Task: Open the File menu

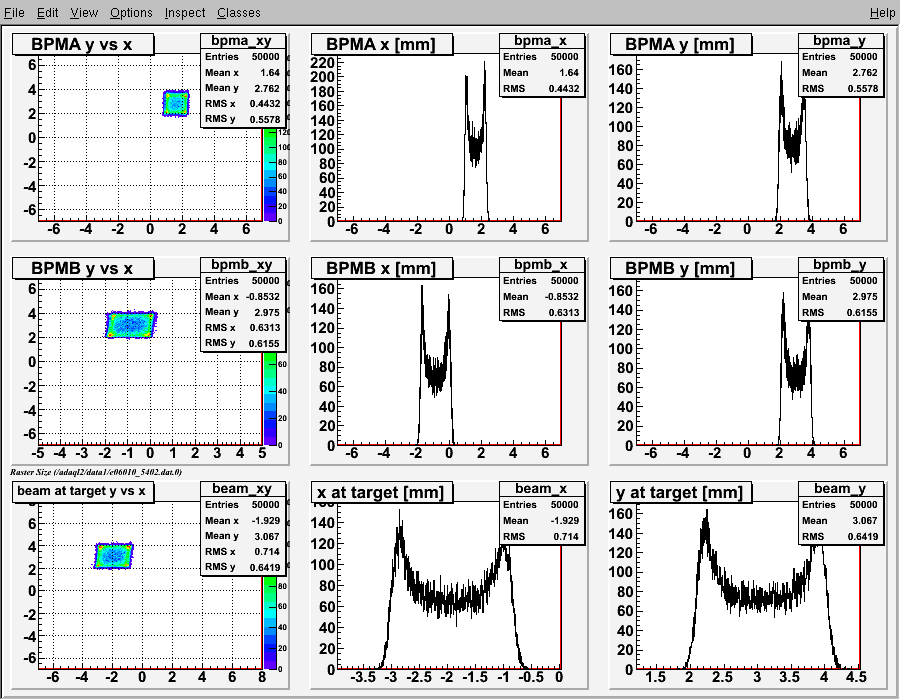Action: coord(14,13)
